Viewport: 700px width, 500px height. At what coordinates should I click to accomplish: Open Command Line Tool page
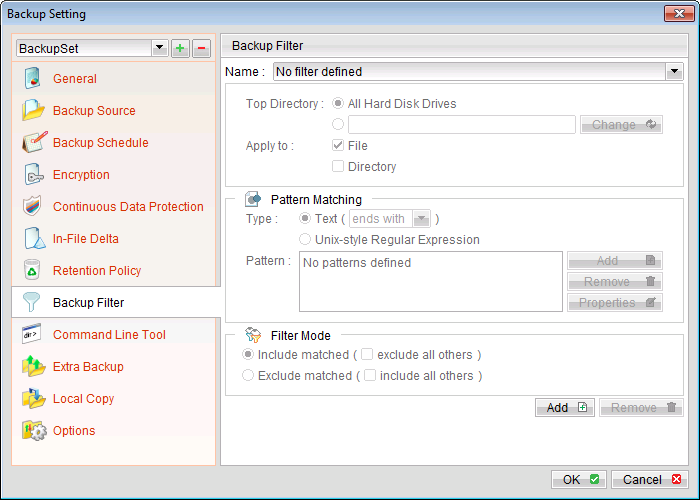click(x=109, y=335)
